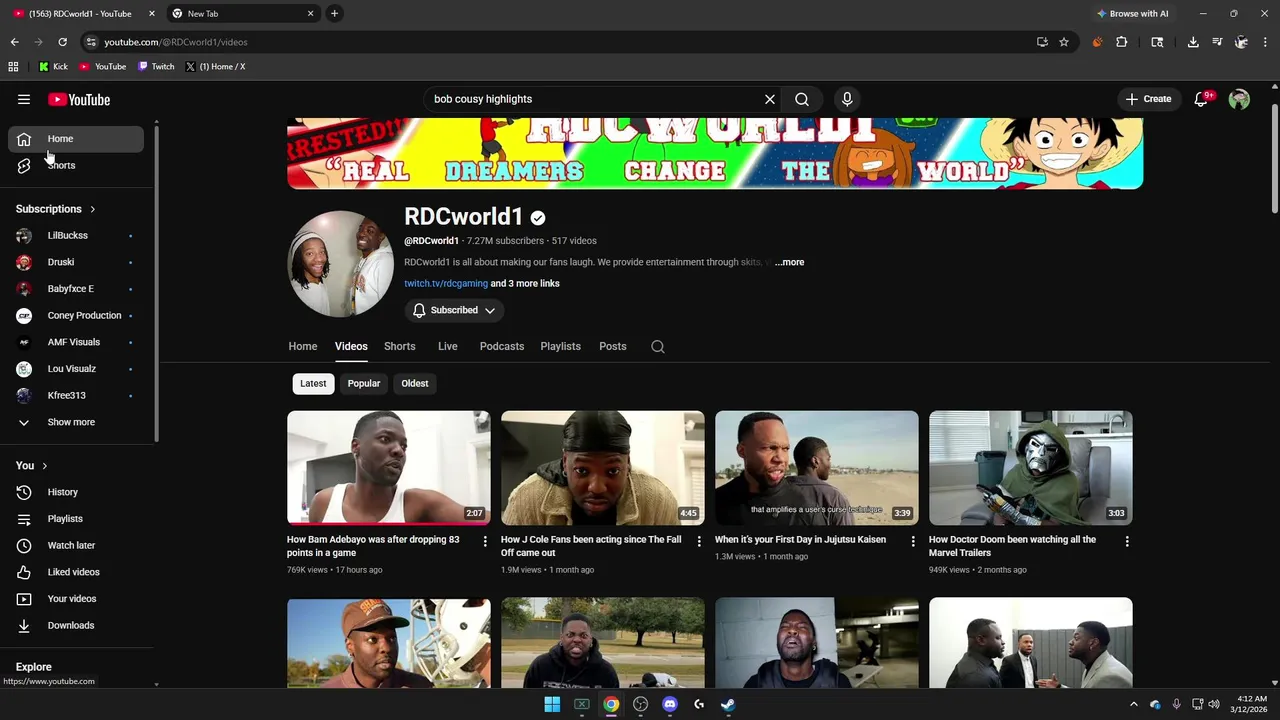Start voice search with microphone icon

[847, 99]
